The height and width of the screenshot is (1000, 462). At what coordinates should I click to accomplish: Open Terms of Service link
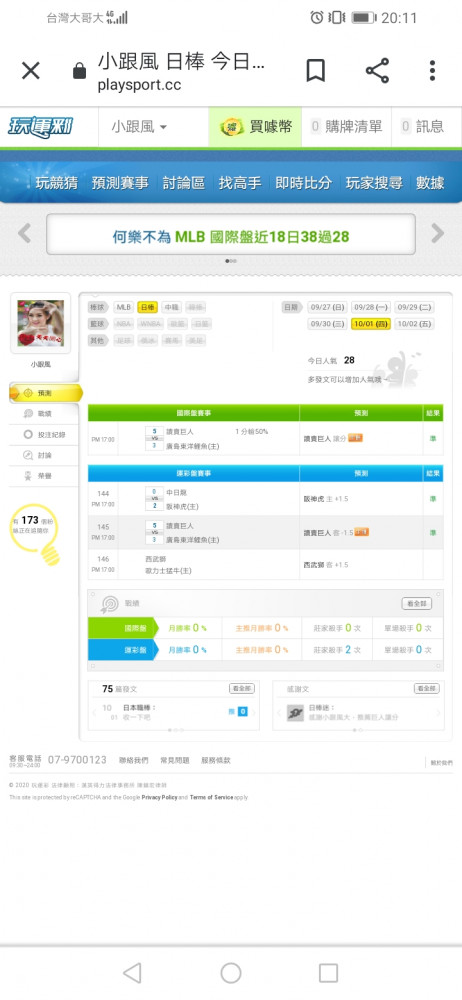pyautogui.click(x=211, y=797)
